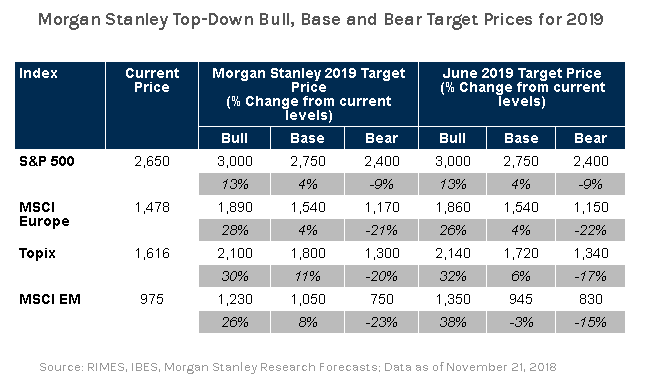
Task: Click the June 2019 Target Price header
Action: tap(522, 94)
